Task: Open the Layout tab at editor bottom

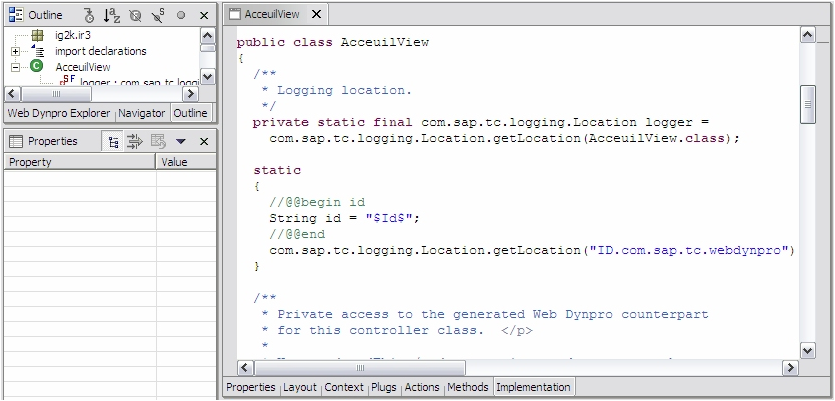Action: click(300, 387)
